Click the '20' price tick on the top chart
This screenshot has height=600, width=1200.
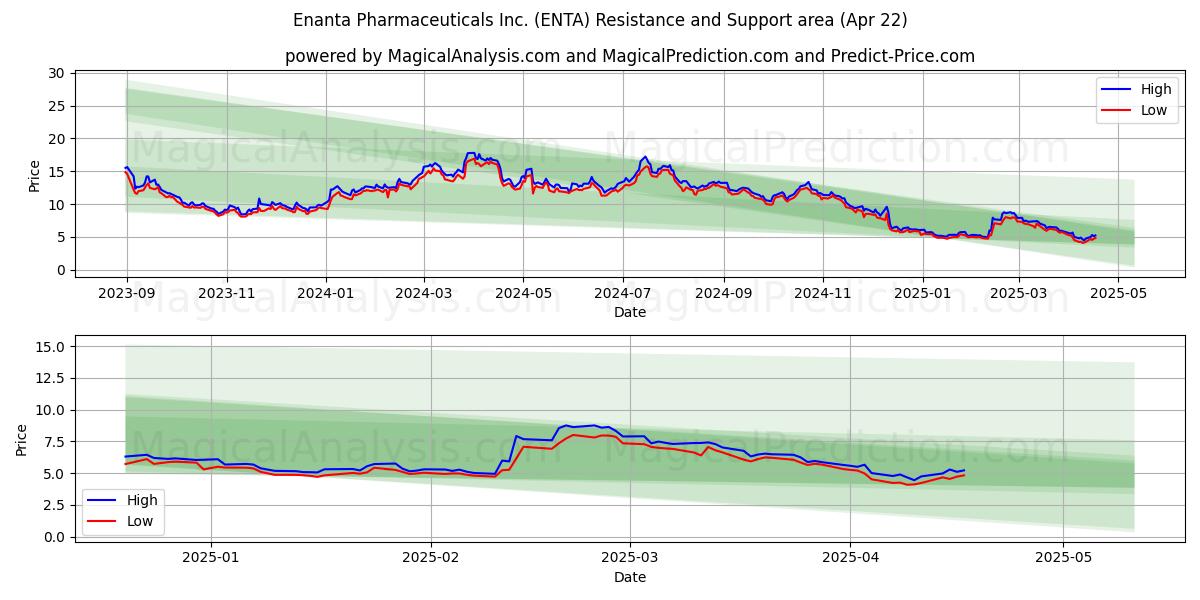56,139
